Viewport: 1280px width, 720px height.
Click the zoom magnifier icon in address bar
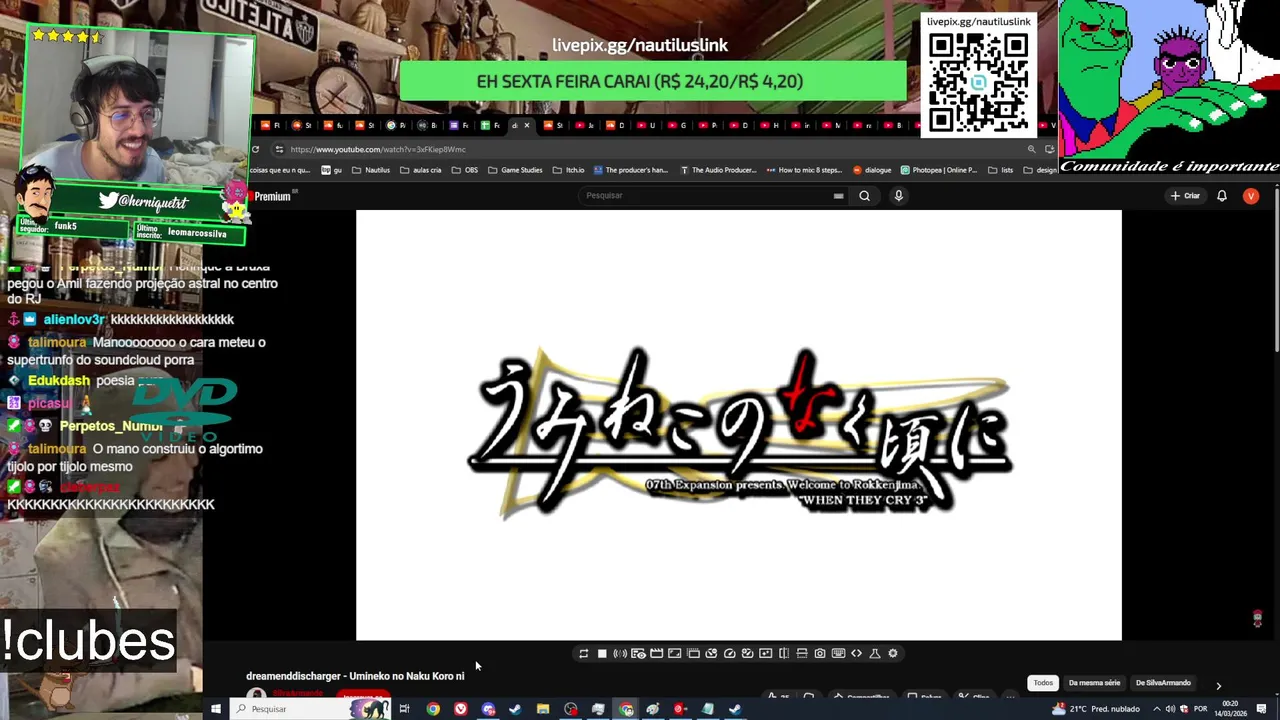[1031, 149]
